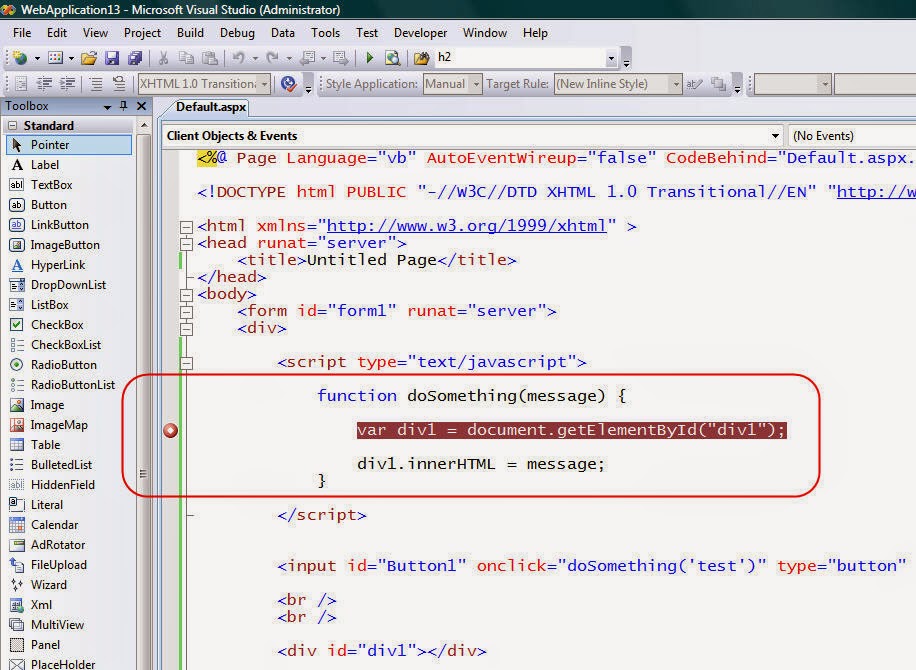The height and width of the screenshot is (670, 916).
Task: Open the Developer menu
Action: (x=420, y=33)
